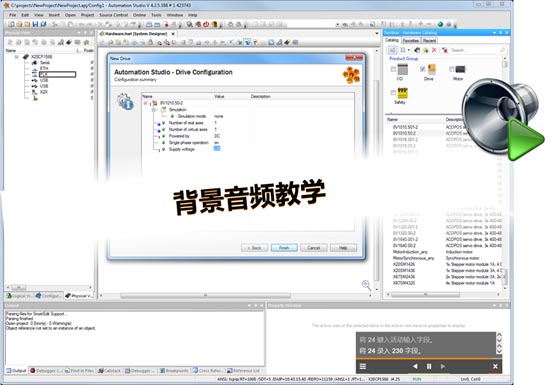The image size is (551, 385).
Task: Collapse the 8V1010.50-2 tree node
Action: point(145,103)
